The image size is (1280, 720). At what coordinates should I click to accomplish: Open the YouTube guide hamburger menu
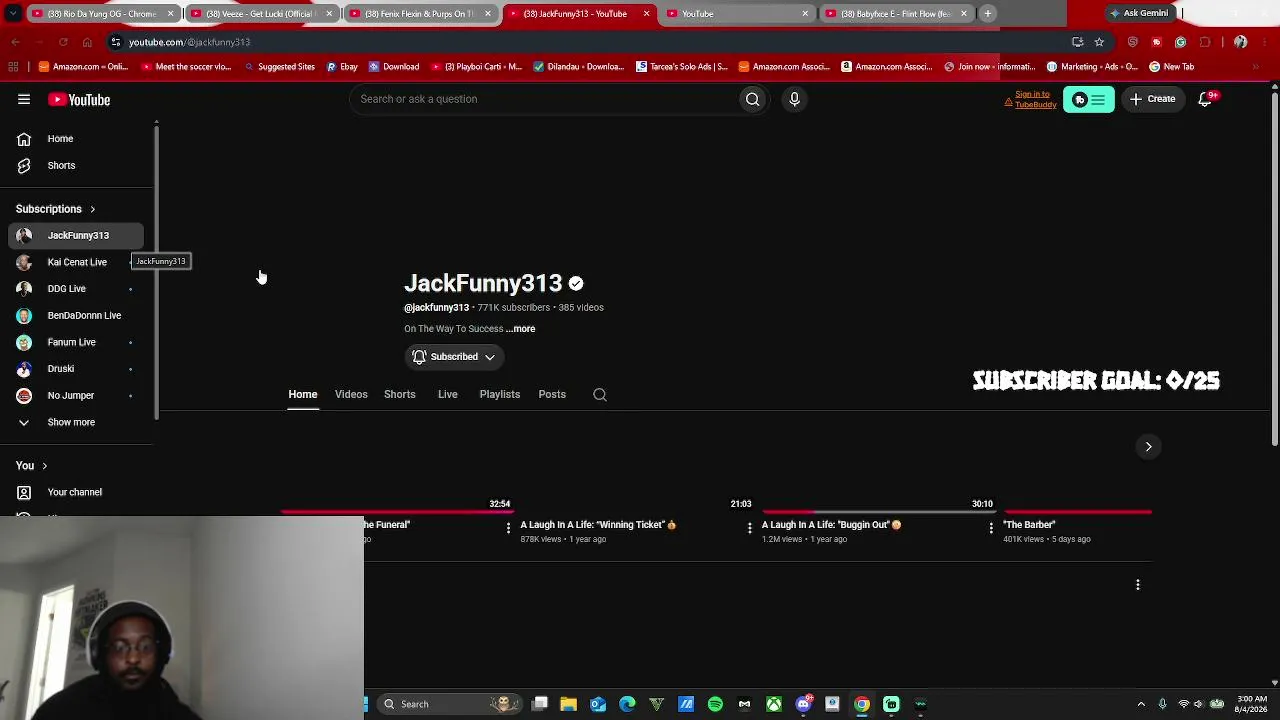click(x=24, y=99)
